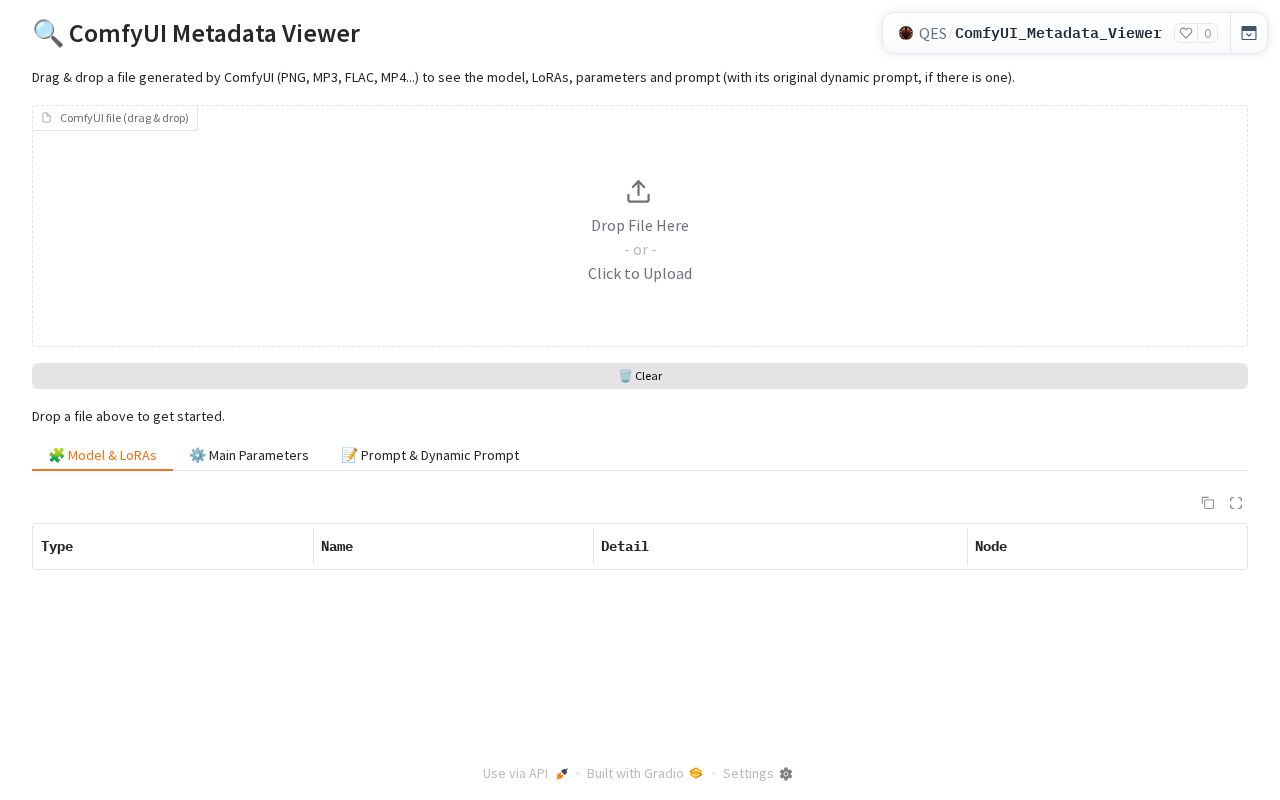1280x800 pixels.
Task: Open the QES author link
Action: coord(933,33)
